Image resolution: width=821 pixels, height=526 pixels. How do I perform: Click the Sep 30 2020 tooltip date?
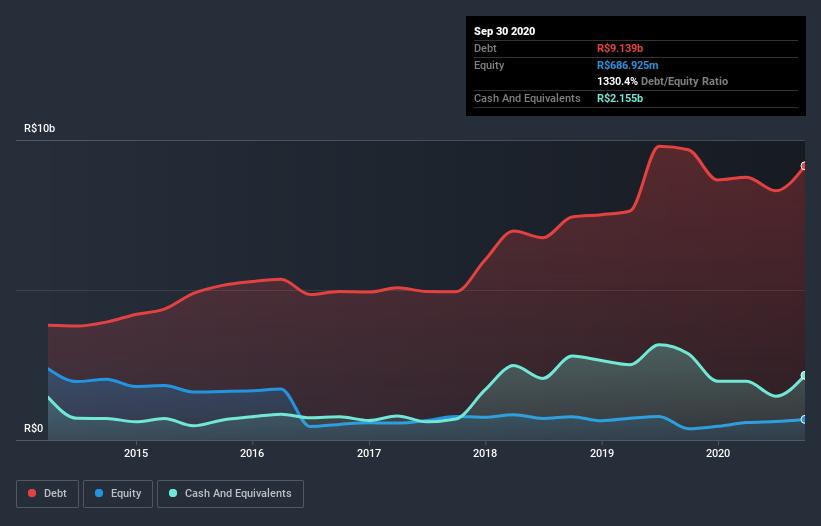coord(505,31)
